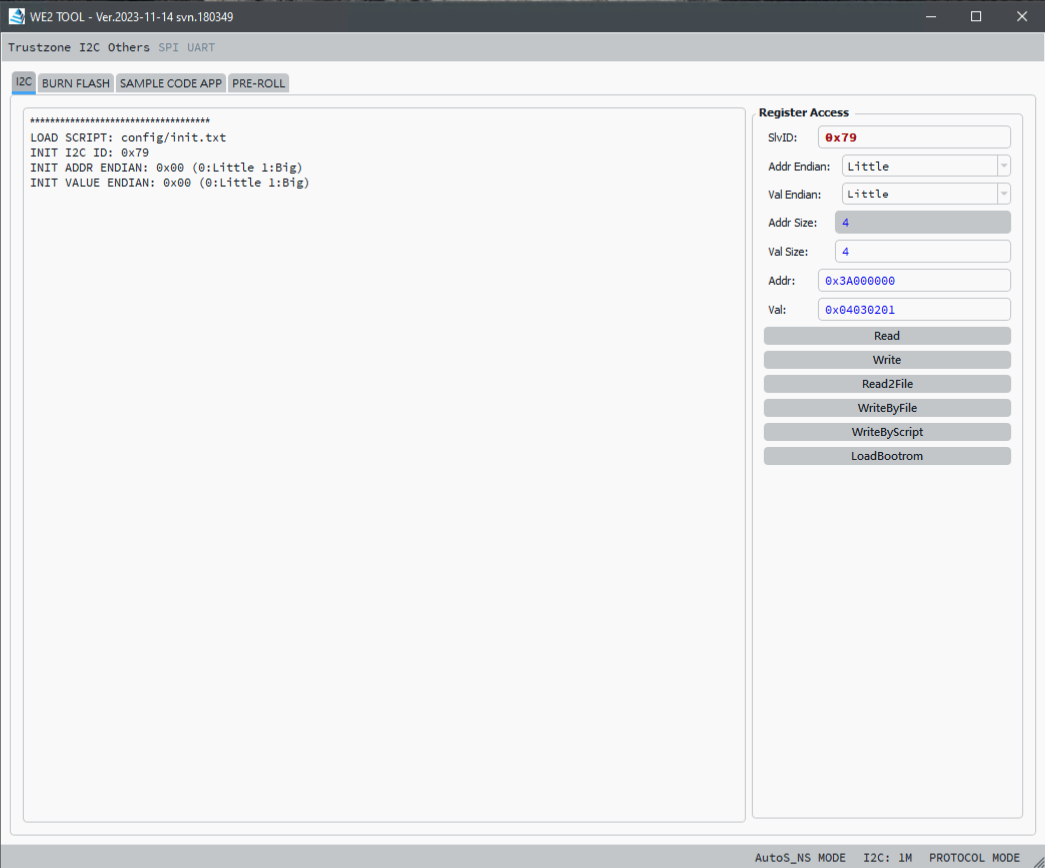Open the I2C menu in the menu bar
Viewport: 1045px width, 868px height.
tap(89, 47)
